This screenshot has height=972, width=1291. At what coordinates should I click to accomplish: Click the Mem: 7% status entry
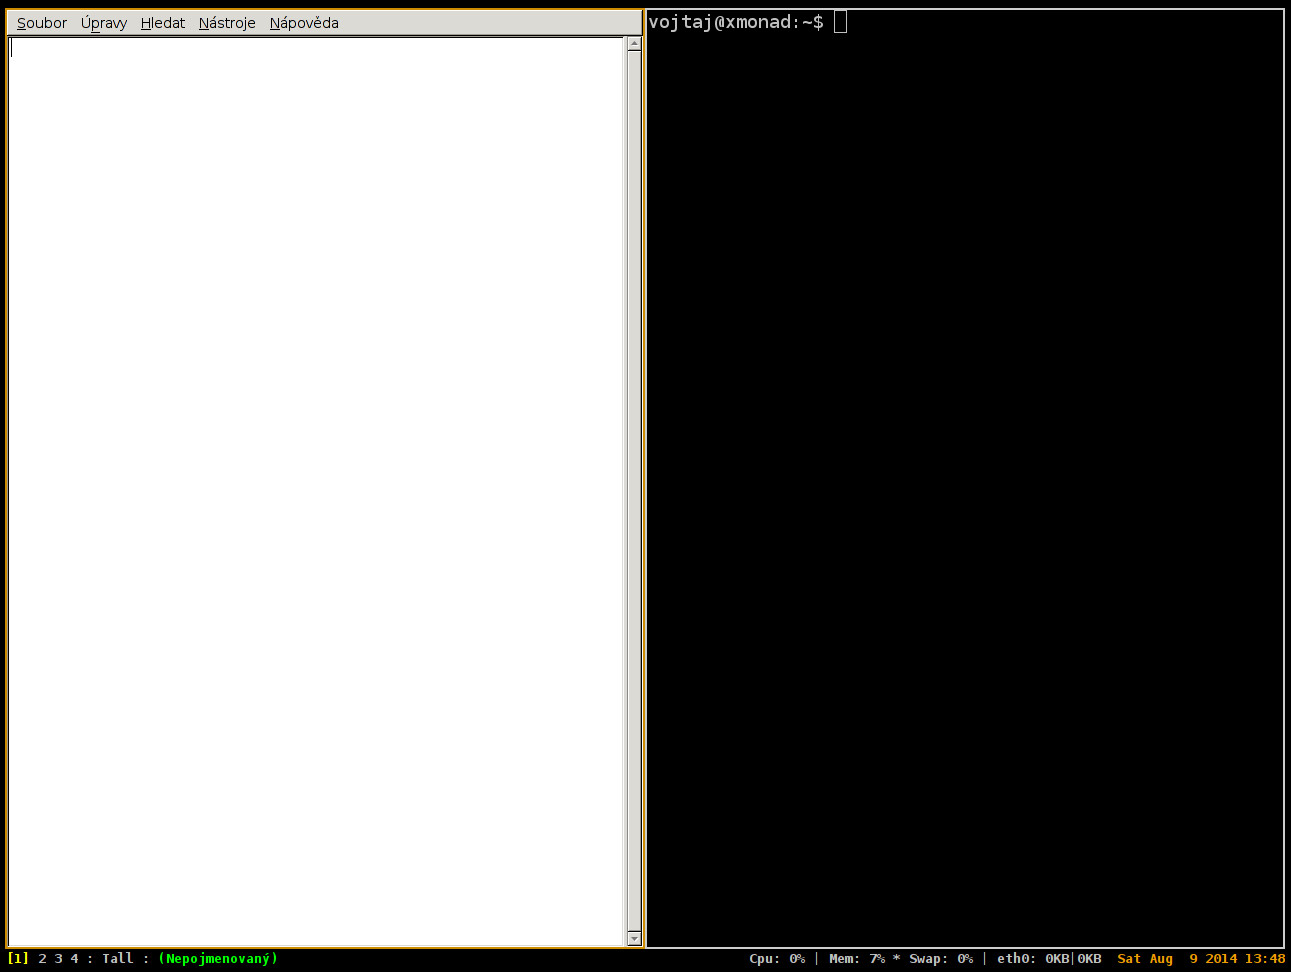[x=857, y=959]
